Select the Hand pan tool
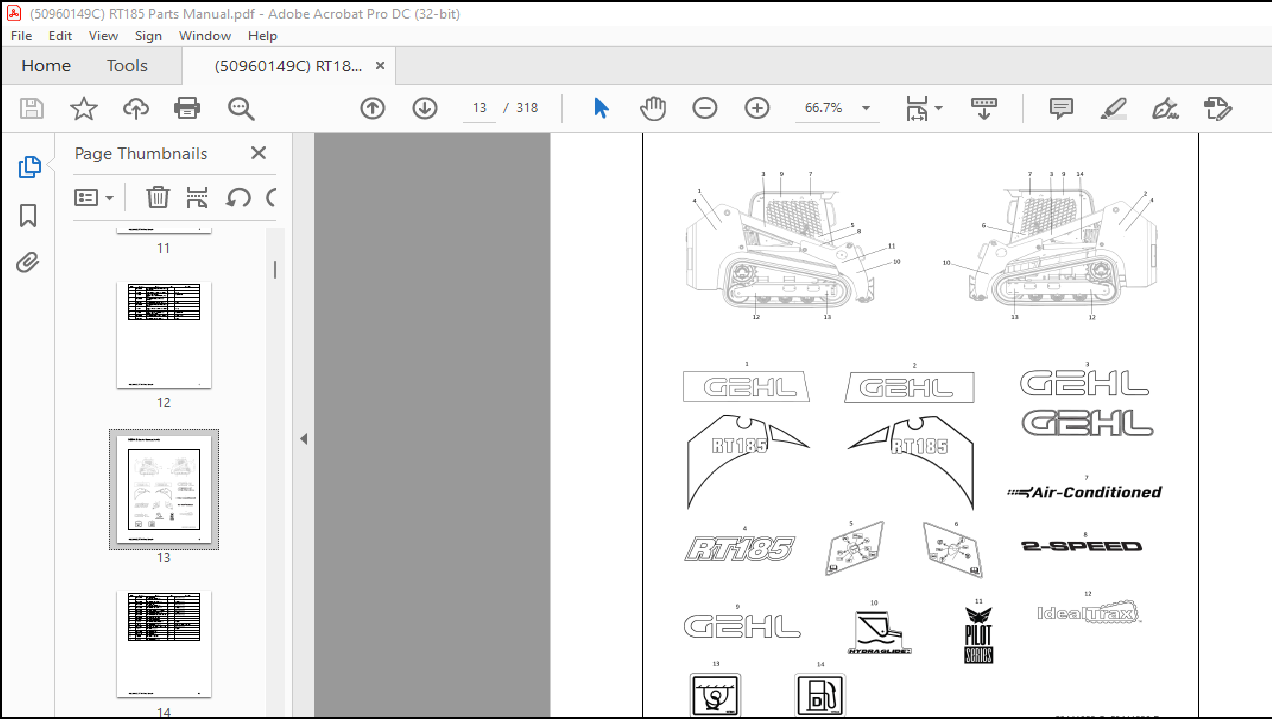 click(x=653, y=108)
